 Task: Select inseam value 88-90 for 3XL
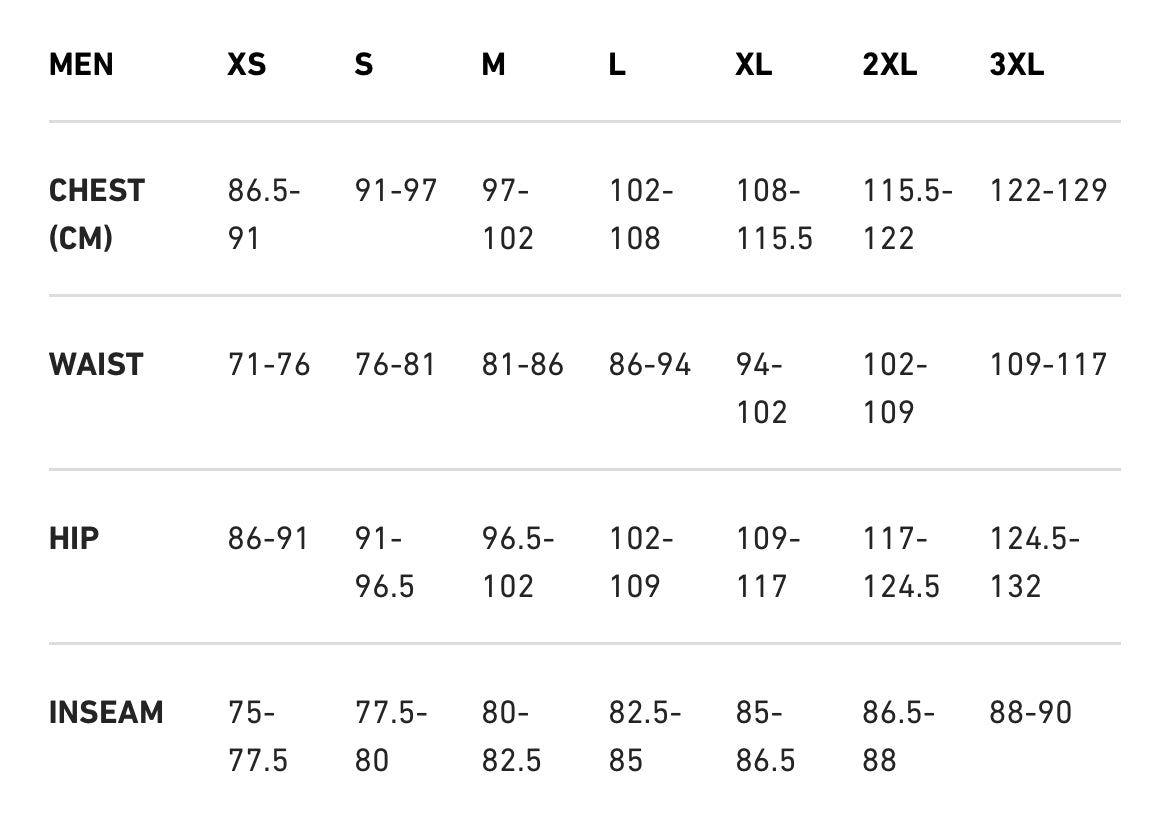tap(1030, 713)
